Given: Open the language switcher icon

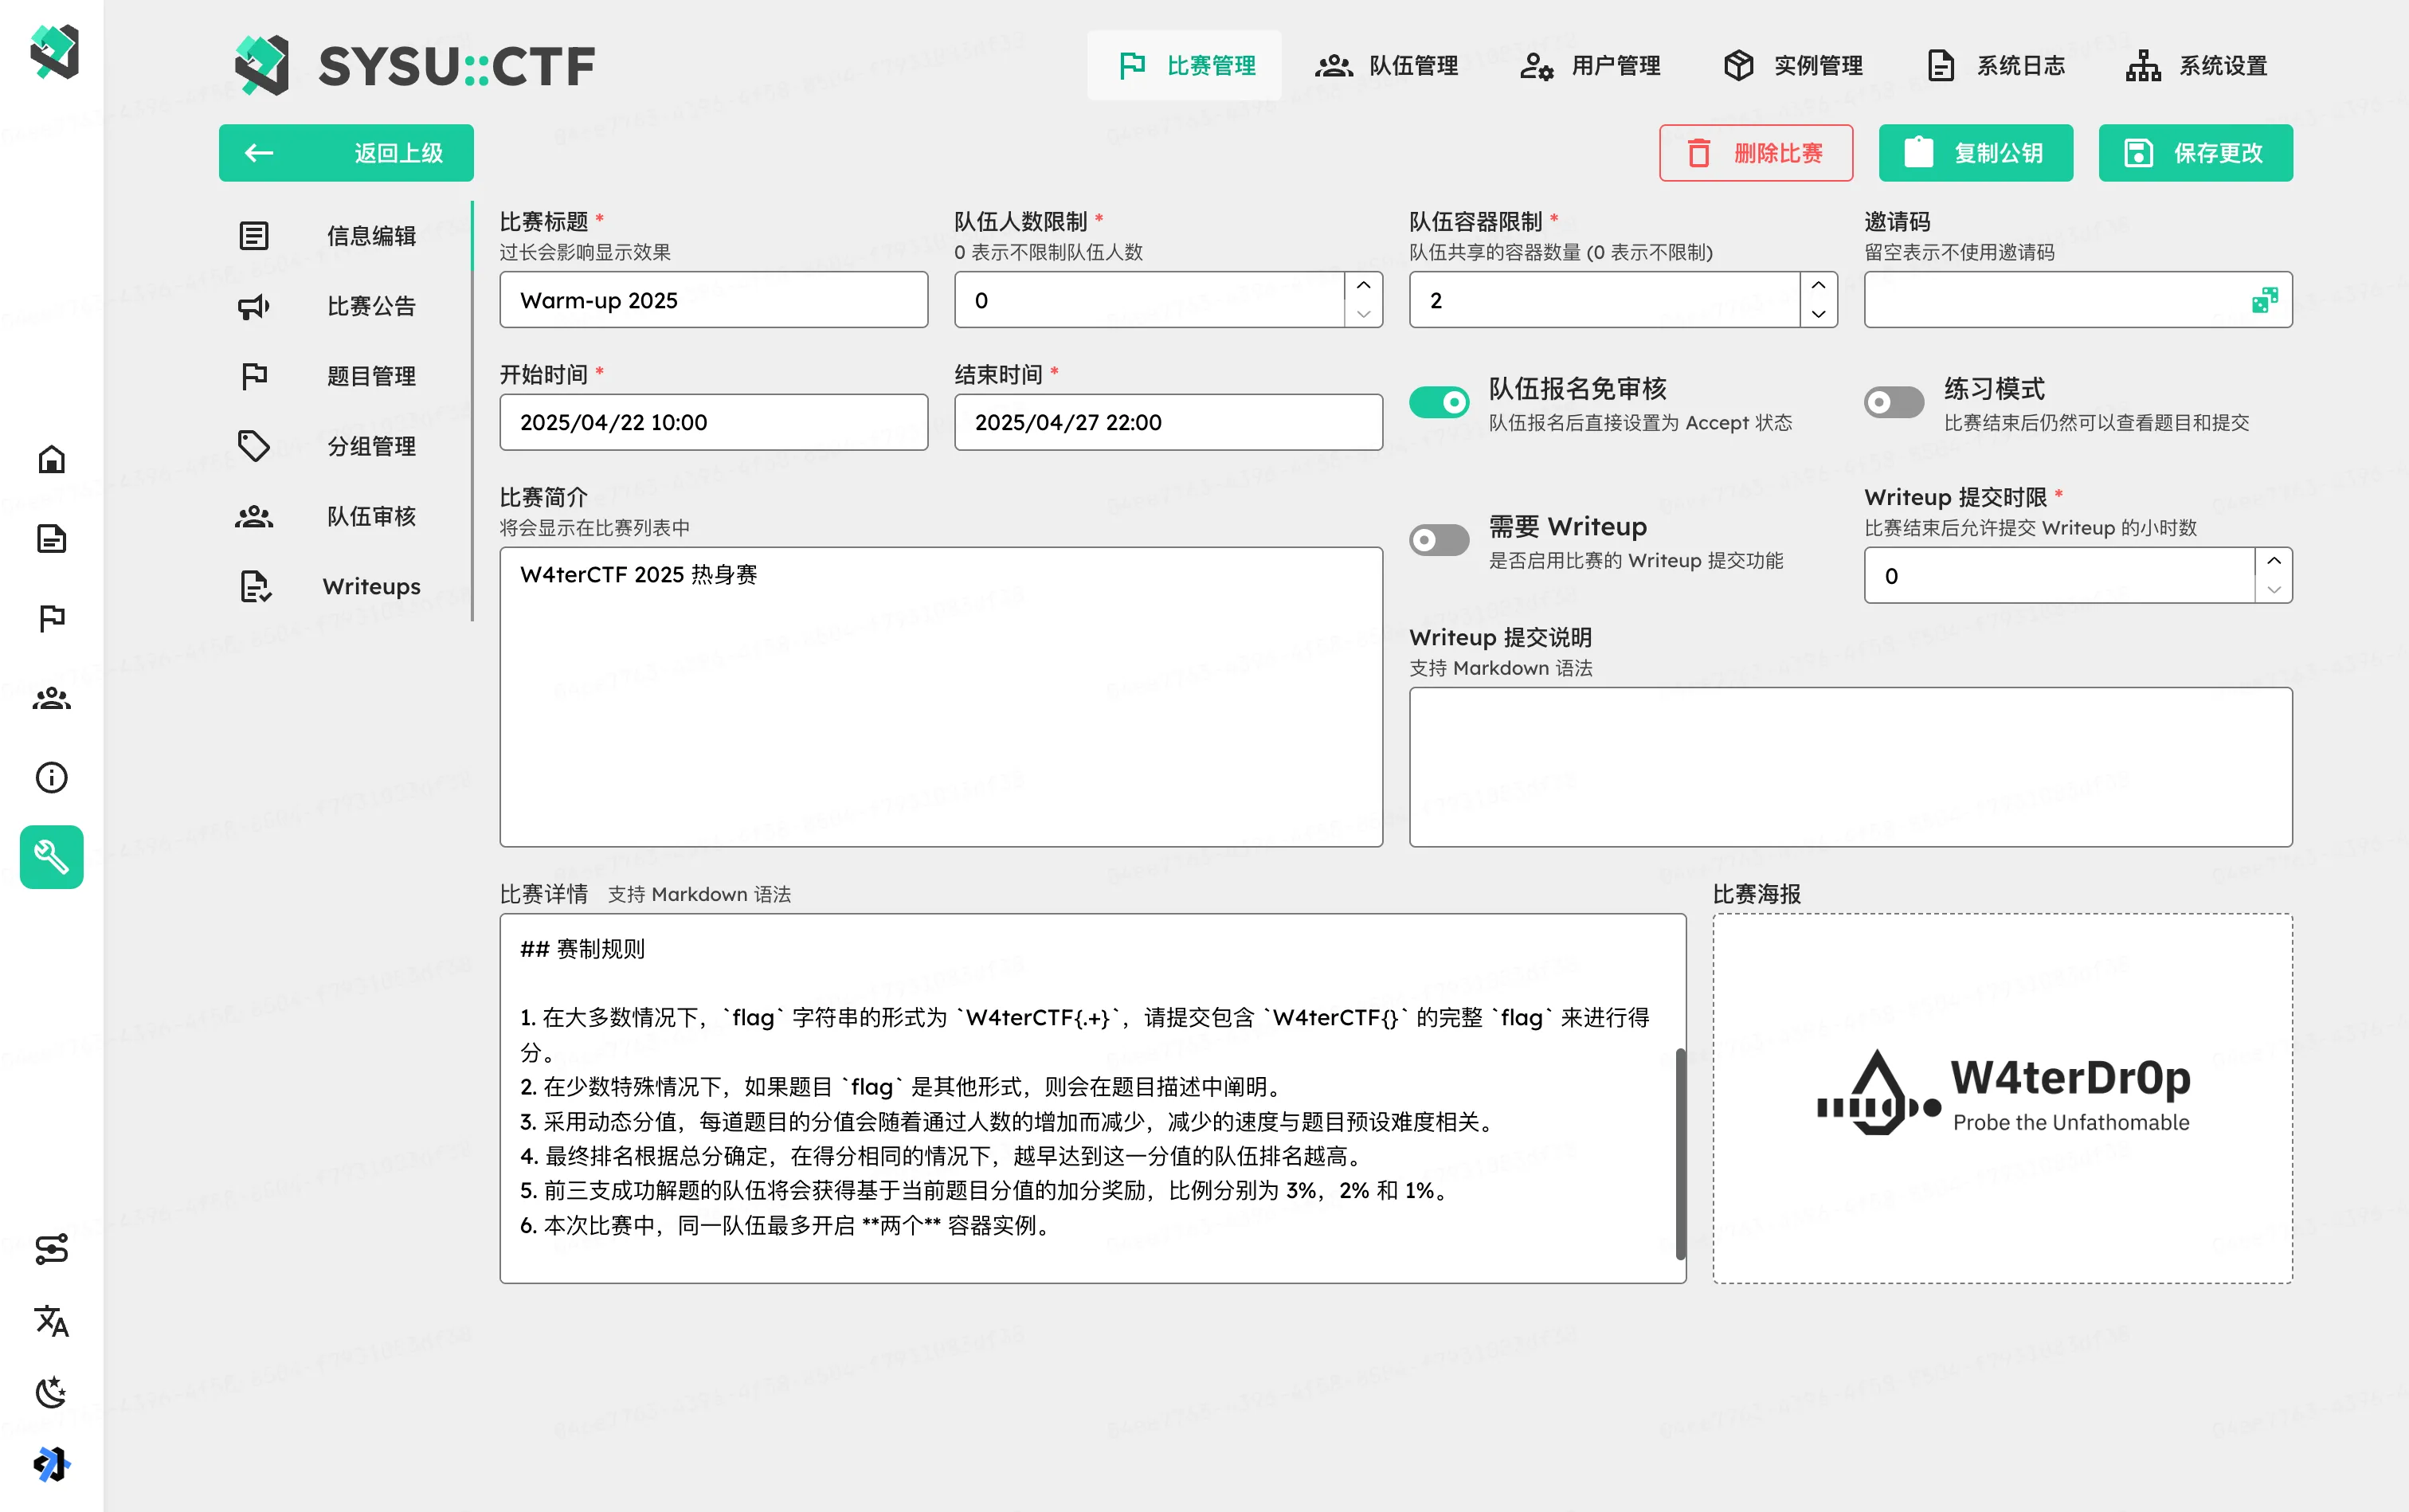Looking at the screenshot, I should pos(51,1322).
